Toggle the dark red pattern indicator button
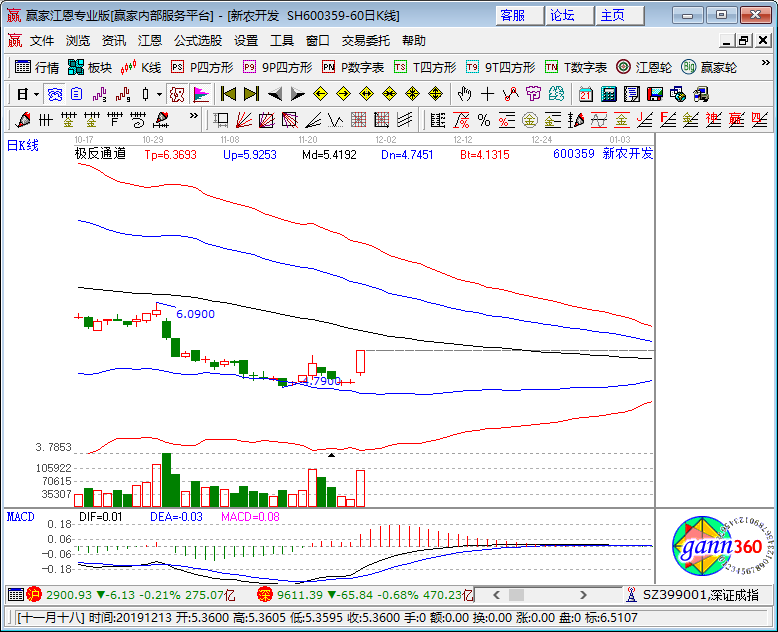 (177, 94)
